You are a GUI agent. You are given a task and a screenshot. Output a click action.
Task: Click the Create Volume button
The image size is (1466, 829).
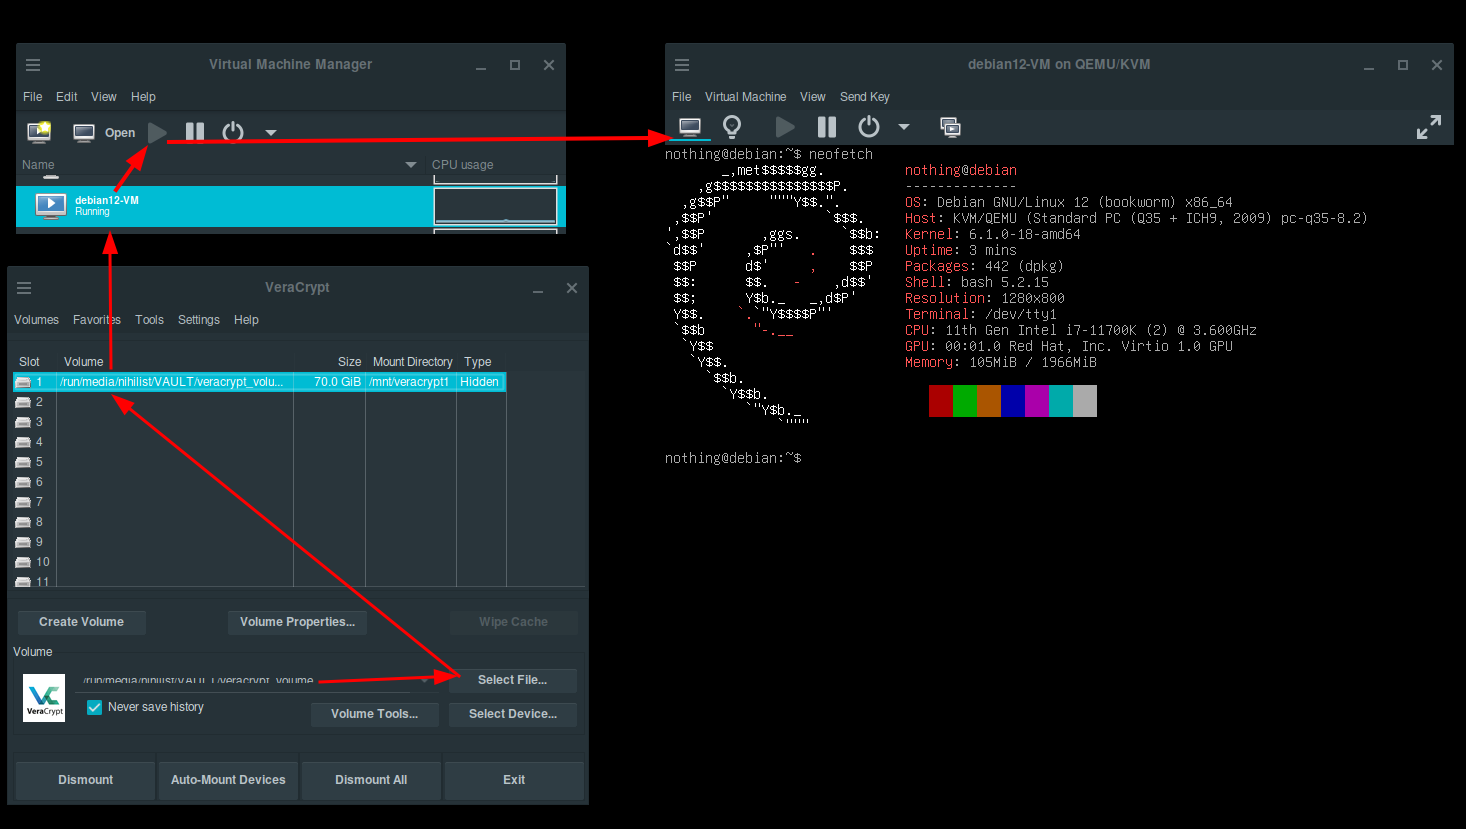81,622
